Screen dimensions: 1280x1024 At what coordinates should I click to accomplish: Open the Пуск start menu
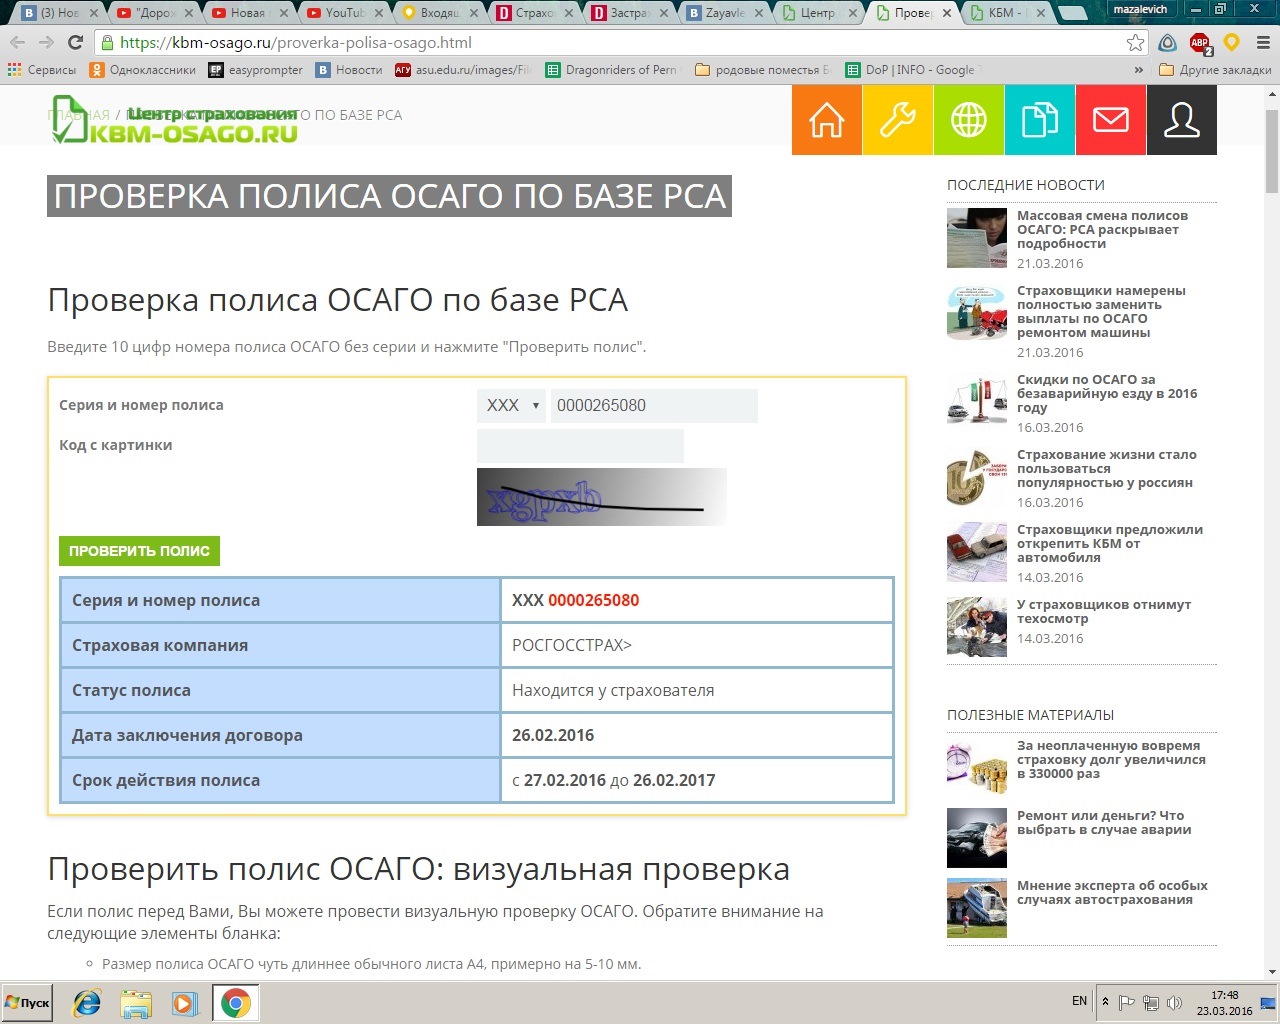point(28,1002)
